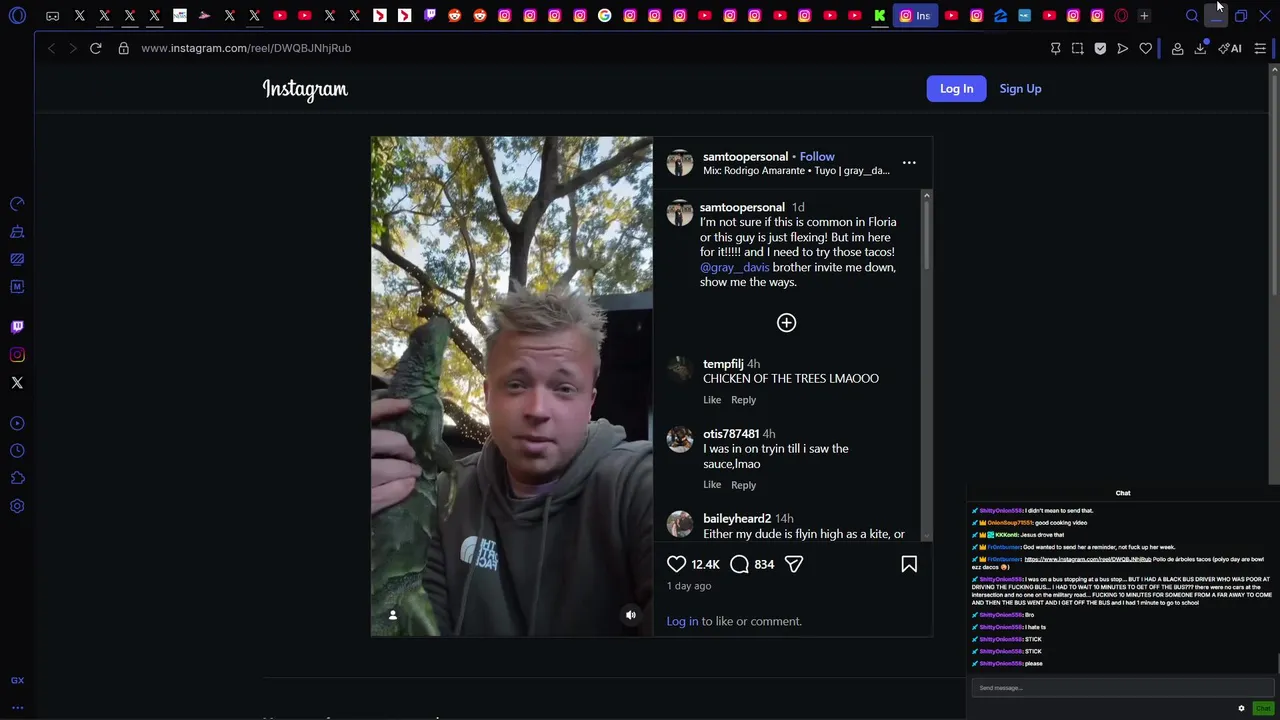Click the green Chat send button

point(1263,708)
